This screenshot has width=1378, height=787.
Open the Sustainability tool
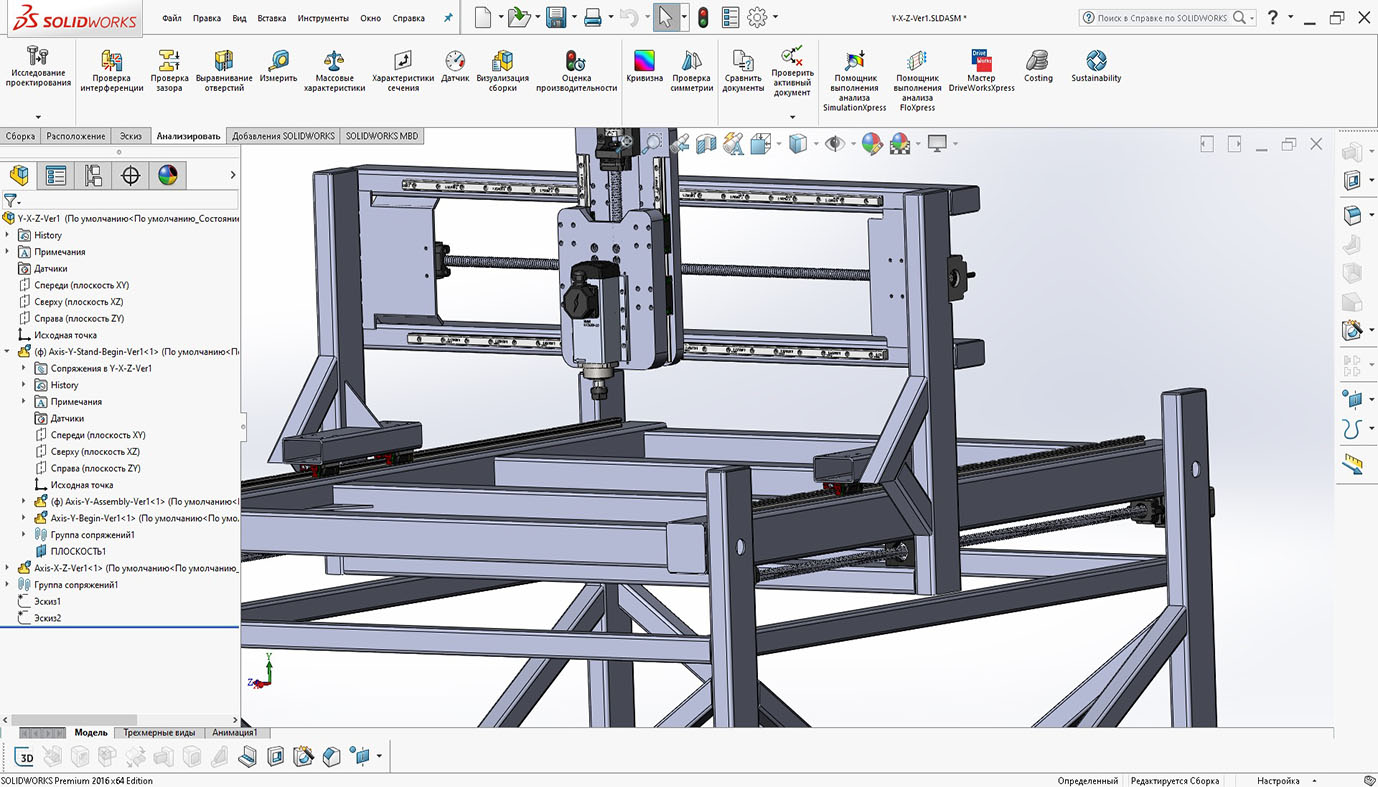tap(1096, 66)
